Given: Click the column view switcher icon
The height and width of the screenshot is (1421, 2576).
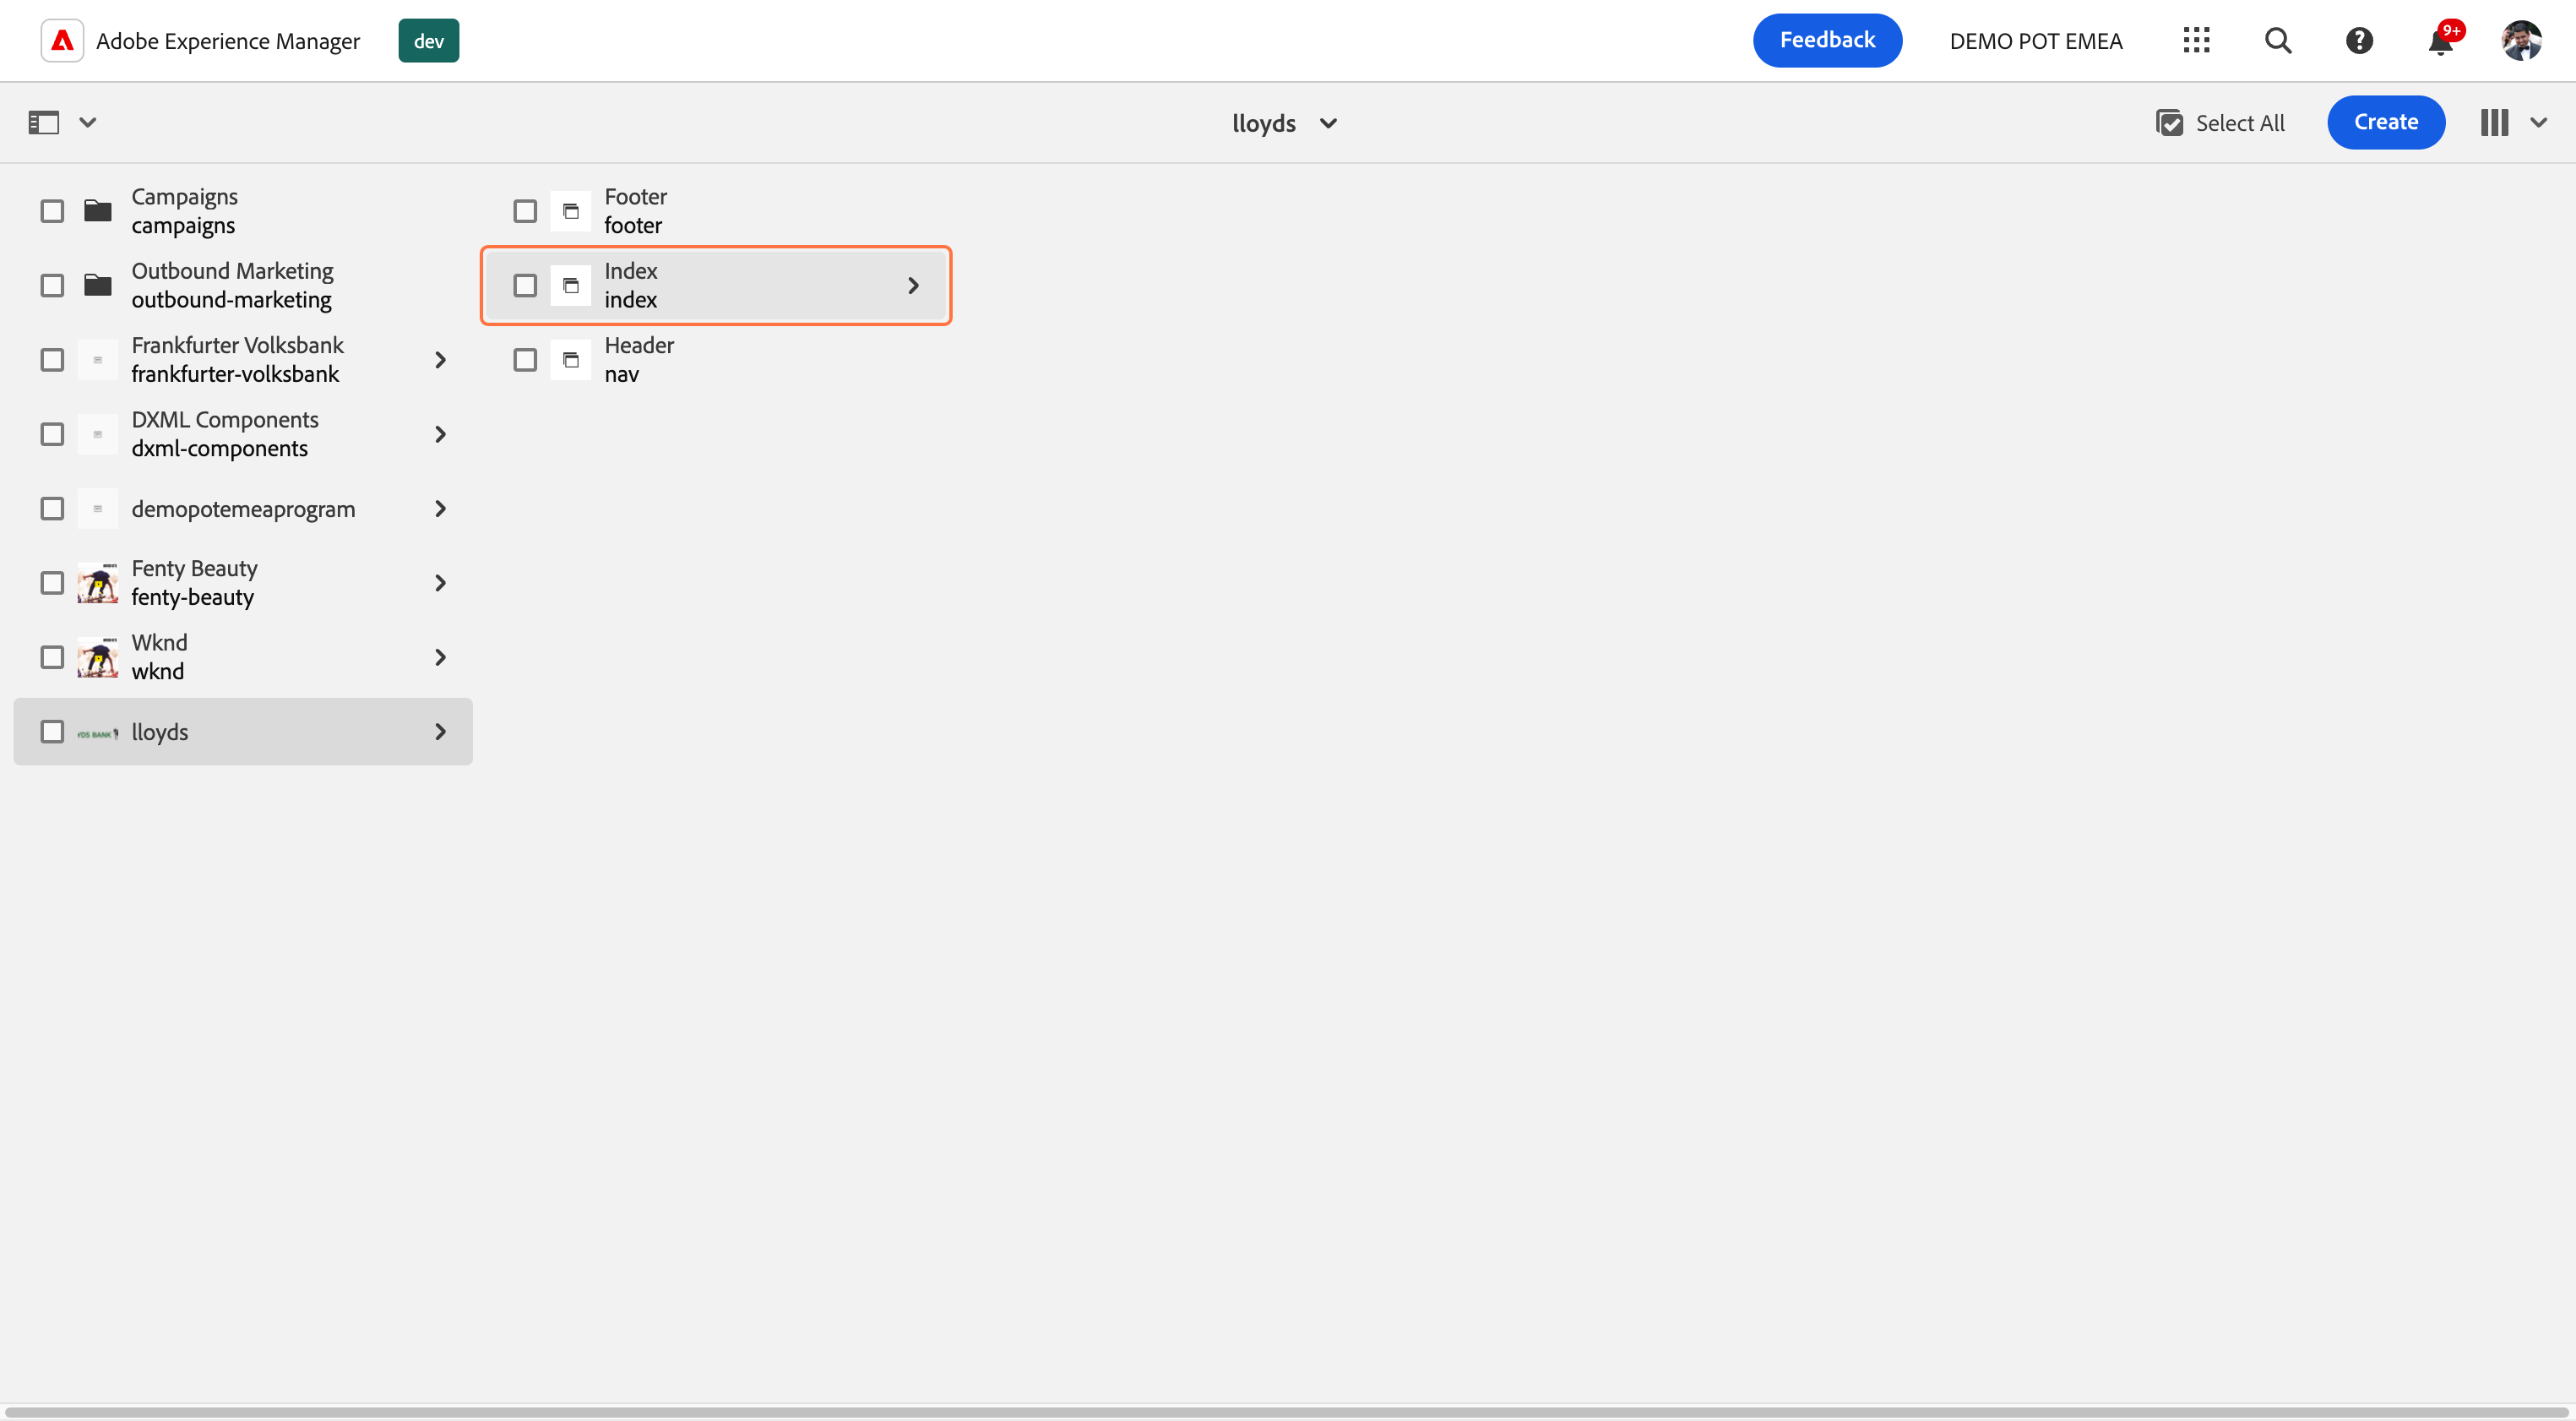Looking at the screenshot, I should click(x=2494, y=123).
